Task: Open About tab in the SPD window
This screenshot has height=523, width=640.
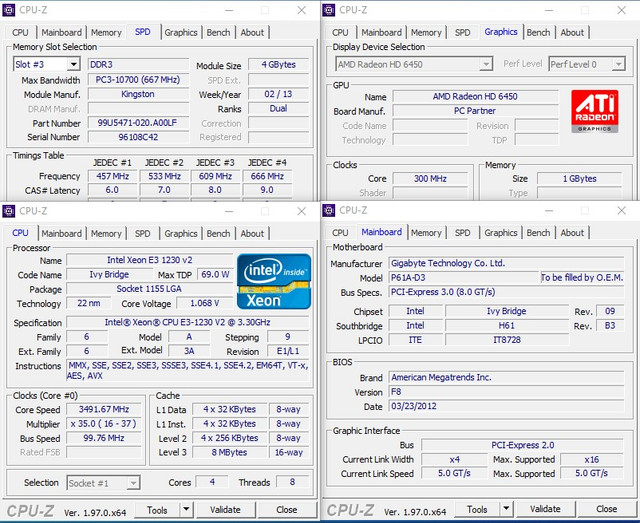Action: [x=252, y=32]
